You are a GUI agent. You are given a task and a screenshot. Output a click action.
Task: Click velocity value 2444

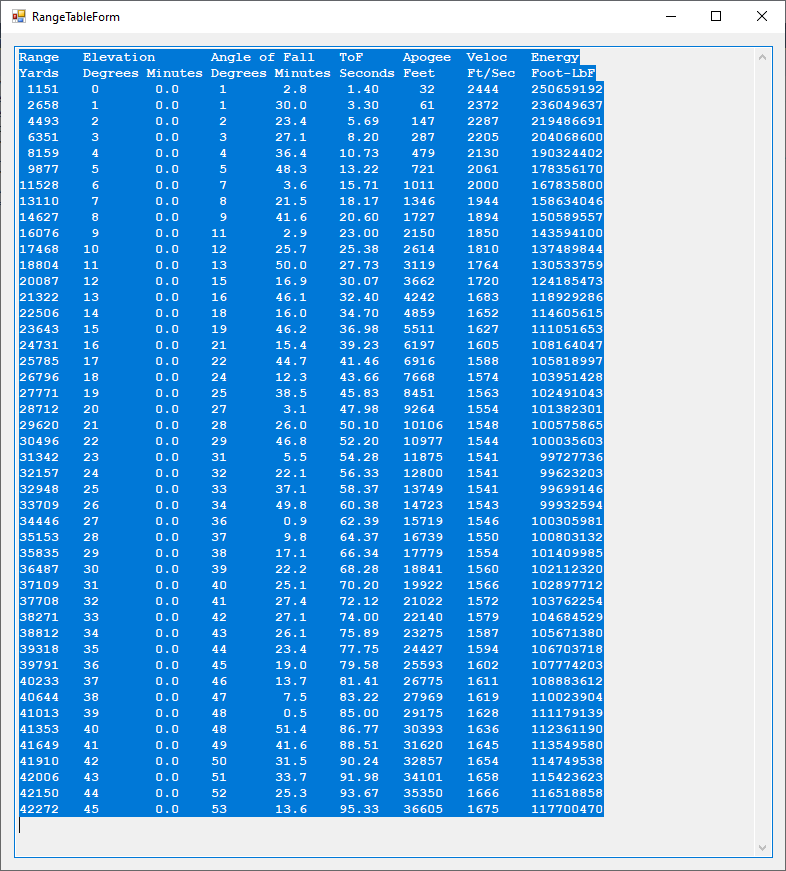click(483, 89)
